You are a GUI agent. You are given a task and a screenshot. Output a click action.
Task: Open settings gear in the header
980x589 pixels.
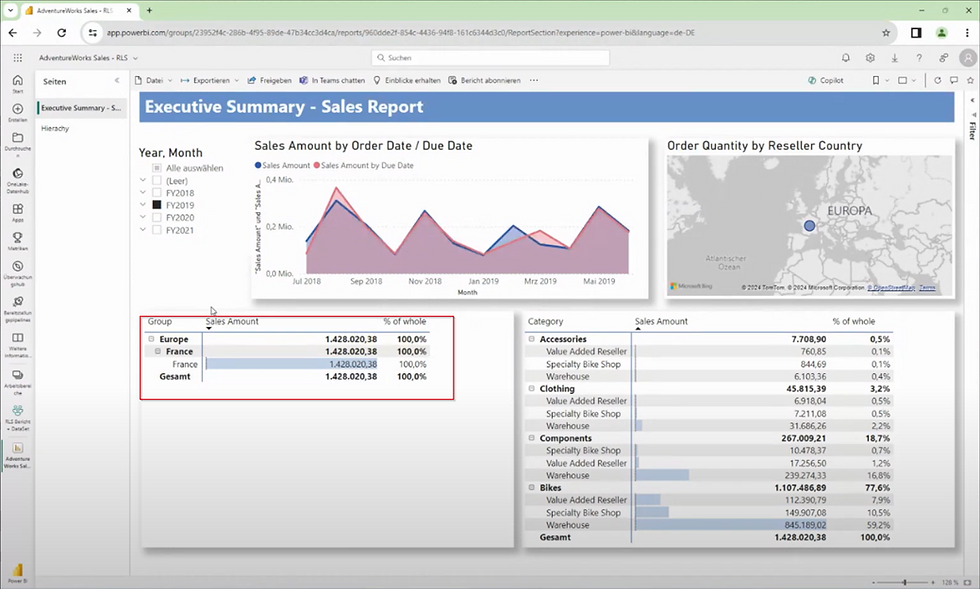[870, 58]
